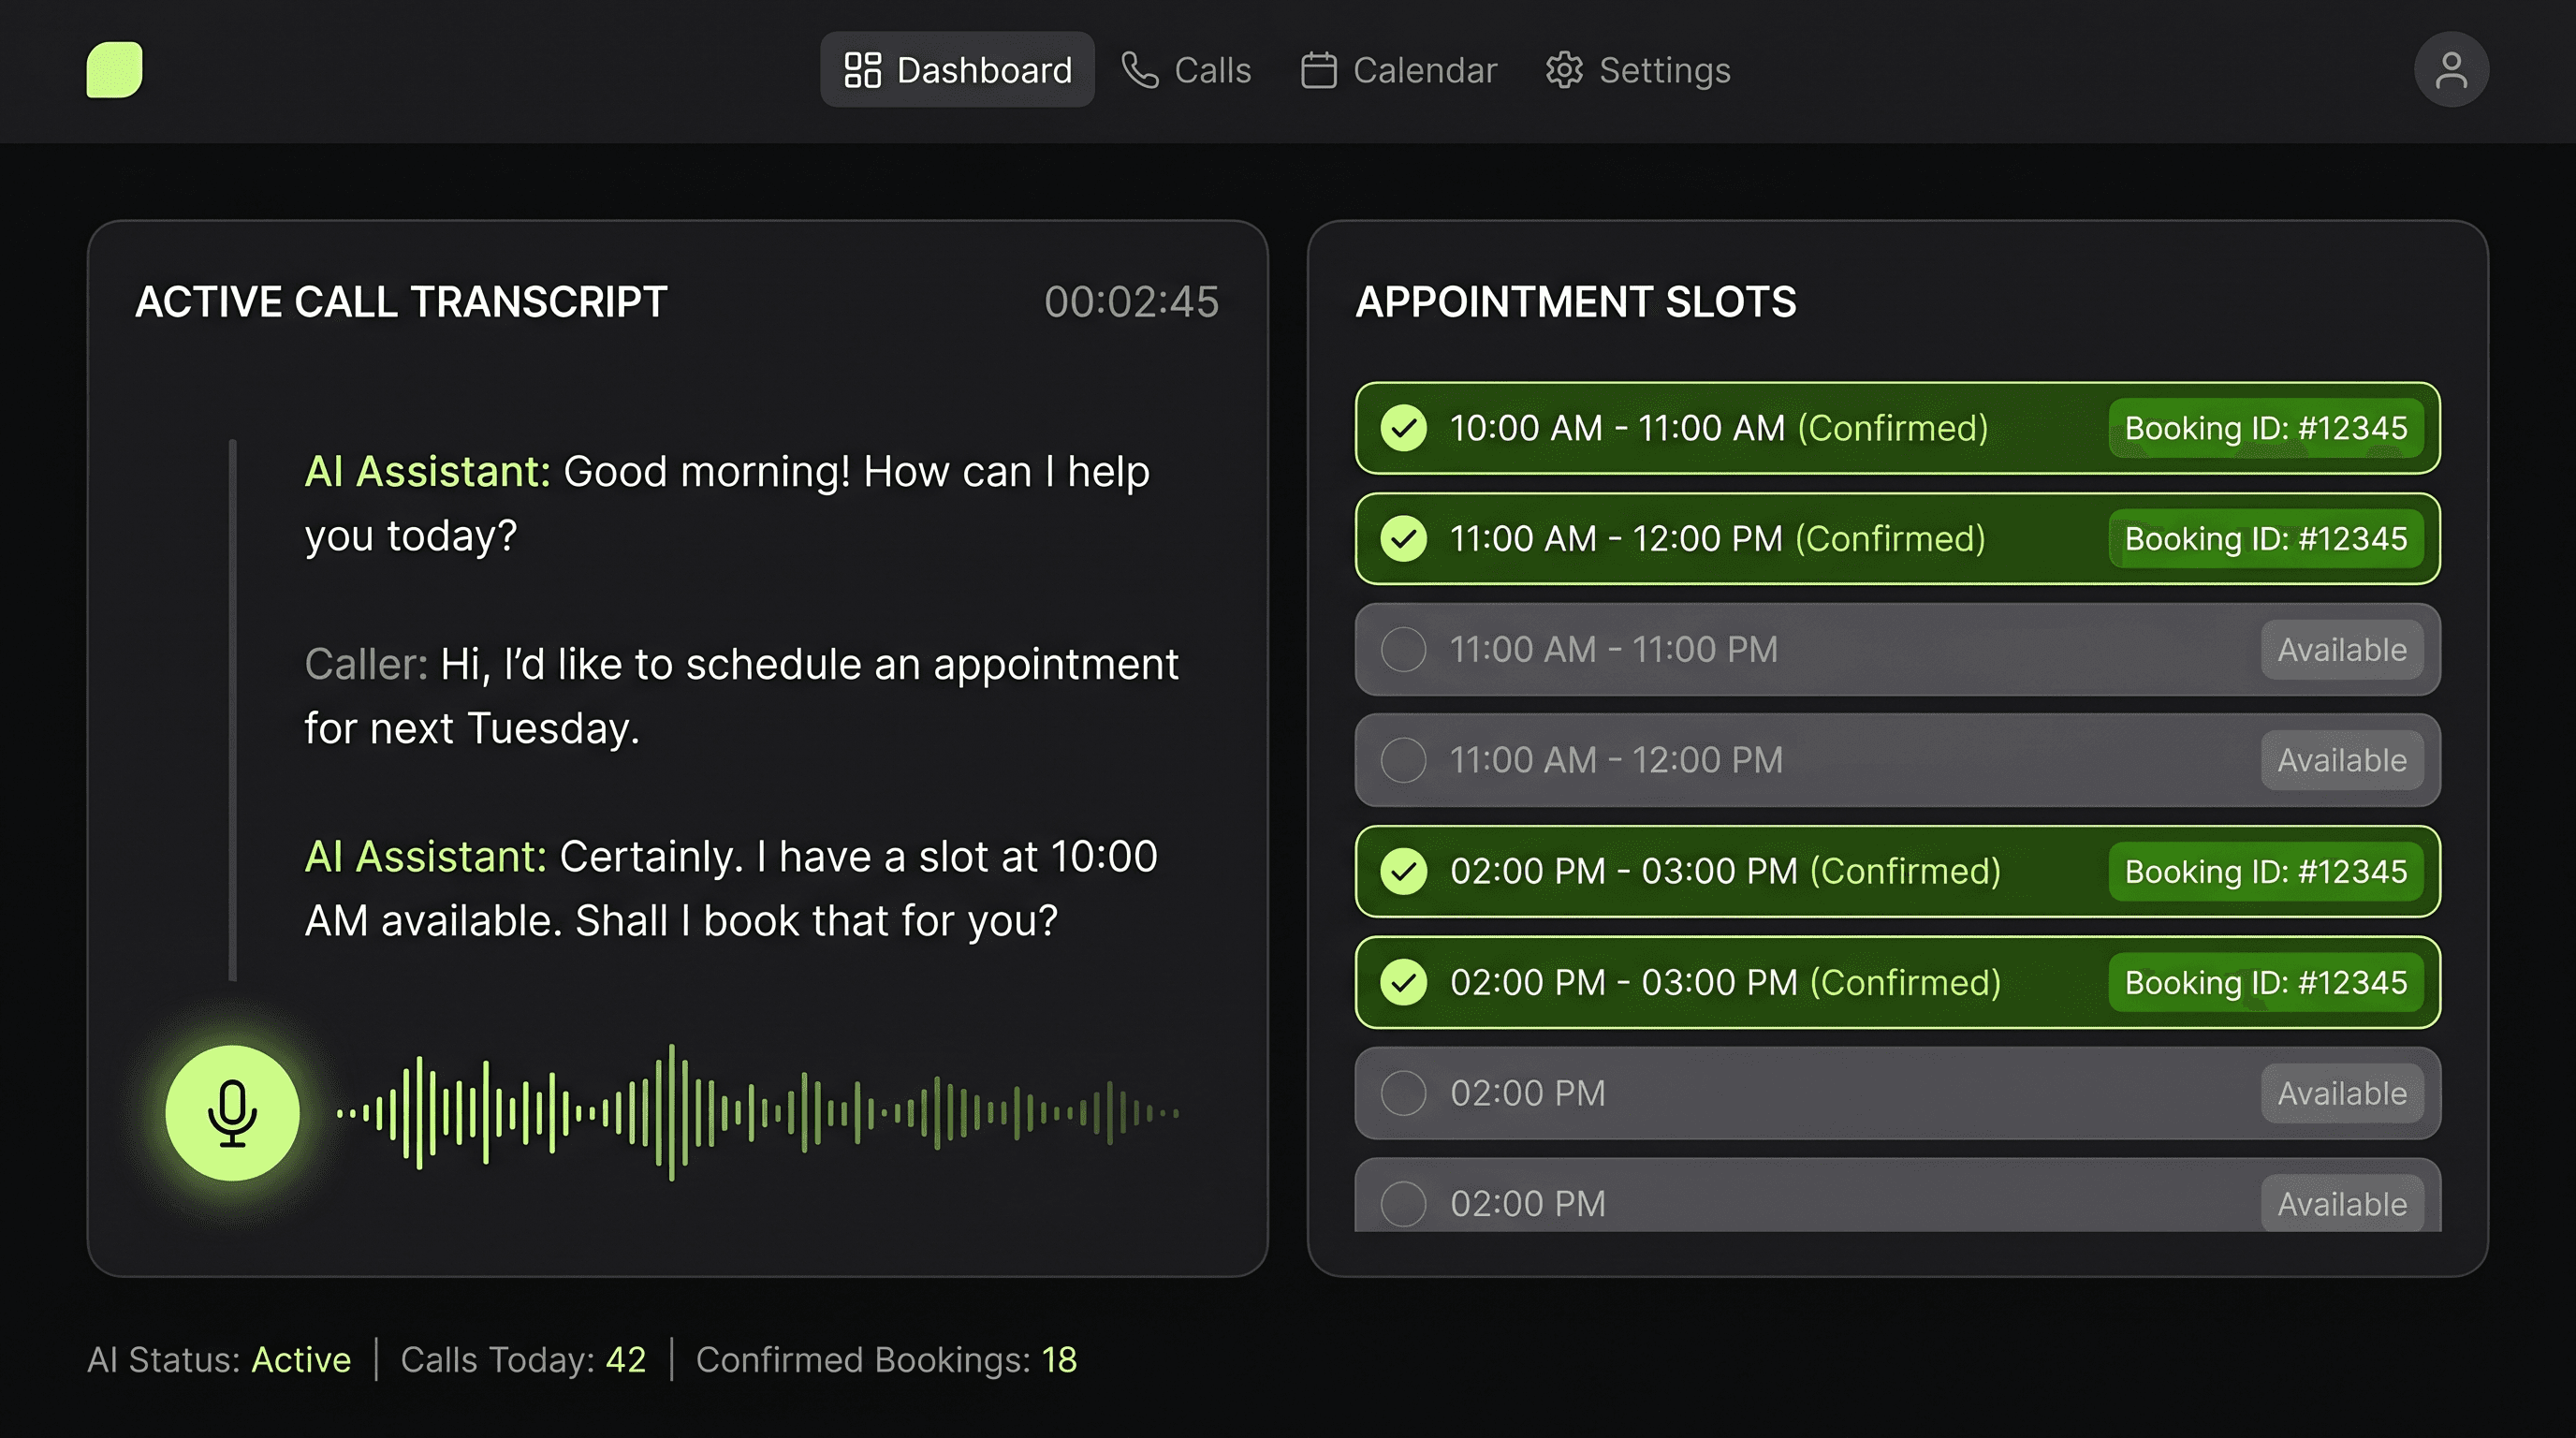
Task: Click the audio waveform visualization
Action: tap(758, 1113)
